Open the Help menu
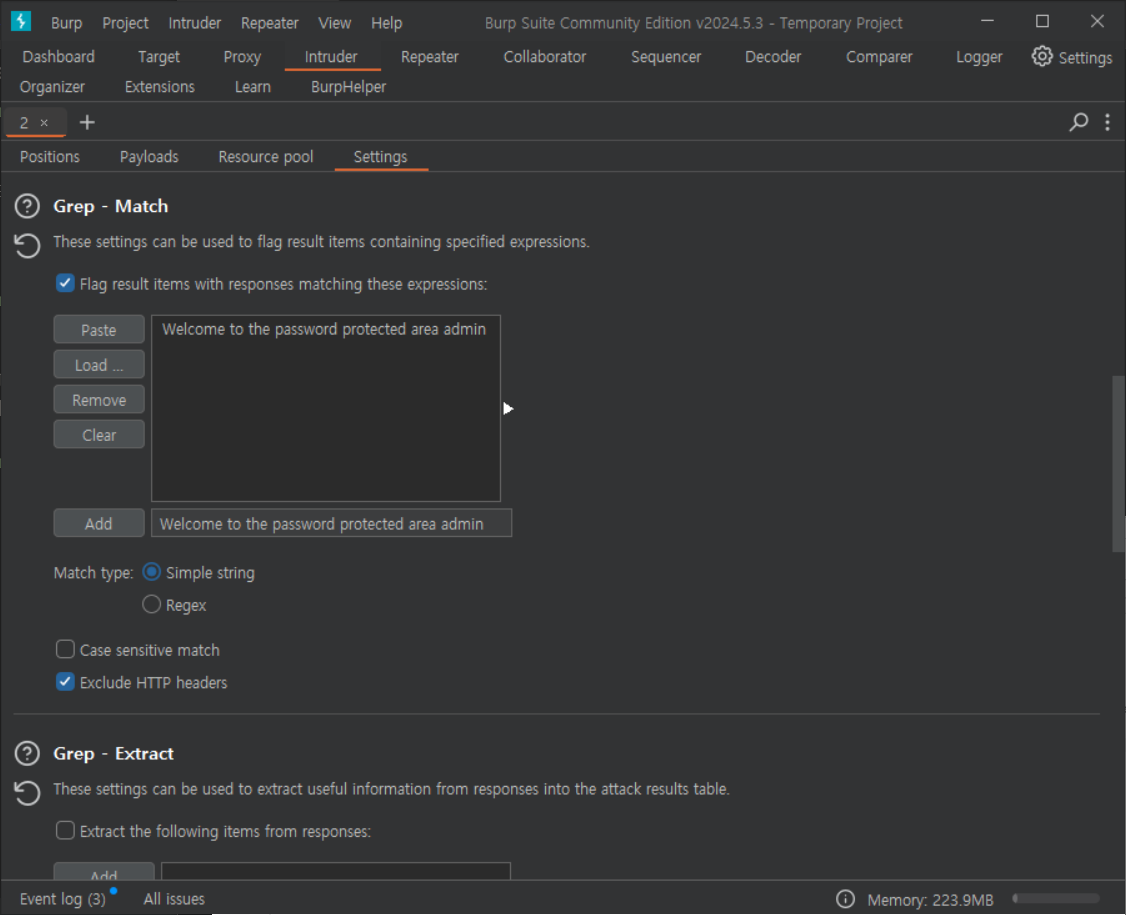The height and width of the screenshot is (915, 1126). [386, 23]
